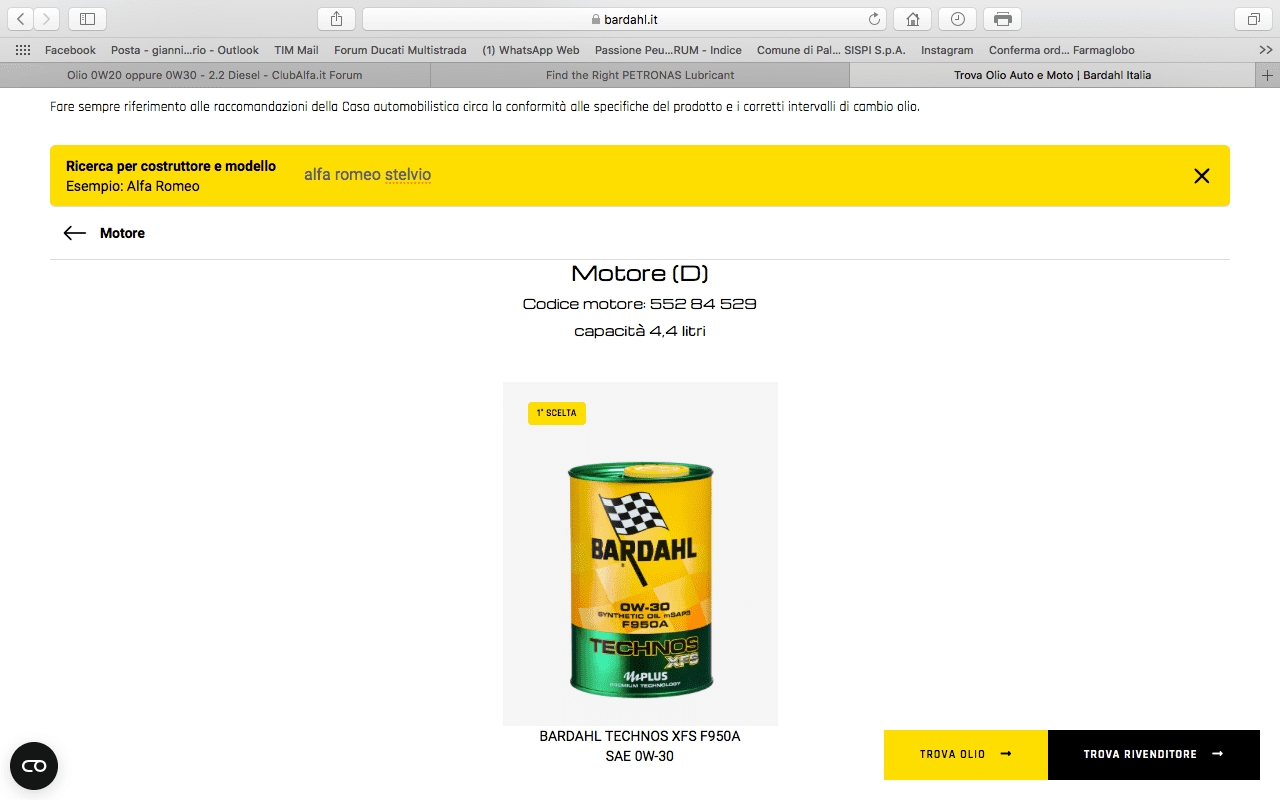Open the Home page icon
The height and width of the screenshot is (800, 1280).
coord(912,19)
